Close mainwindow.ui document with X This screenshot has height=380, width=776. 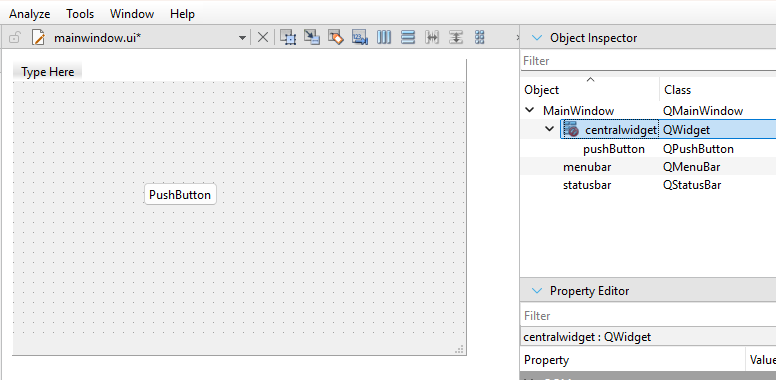click(x=263, y=37)
